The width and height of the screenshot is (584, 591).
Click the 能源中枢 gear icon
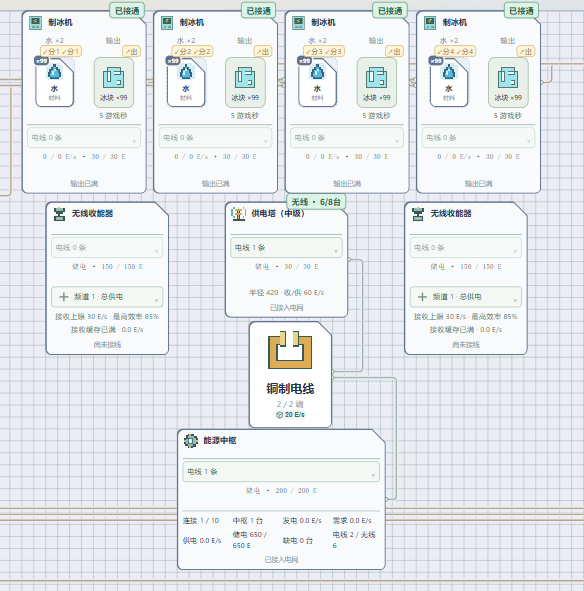[191, 440]
